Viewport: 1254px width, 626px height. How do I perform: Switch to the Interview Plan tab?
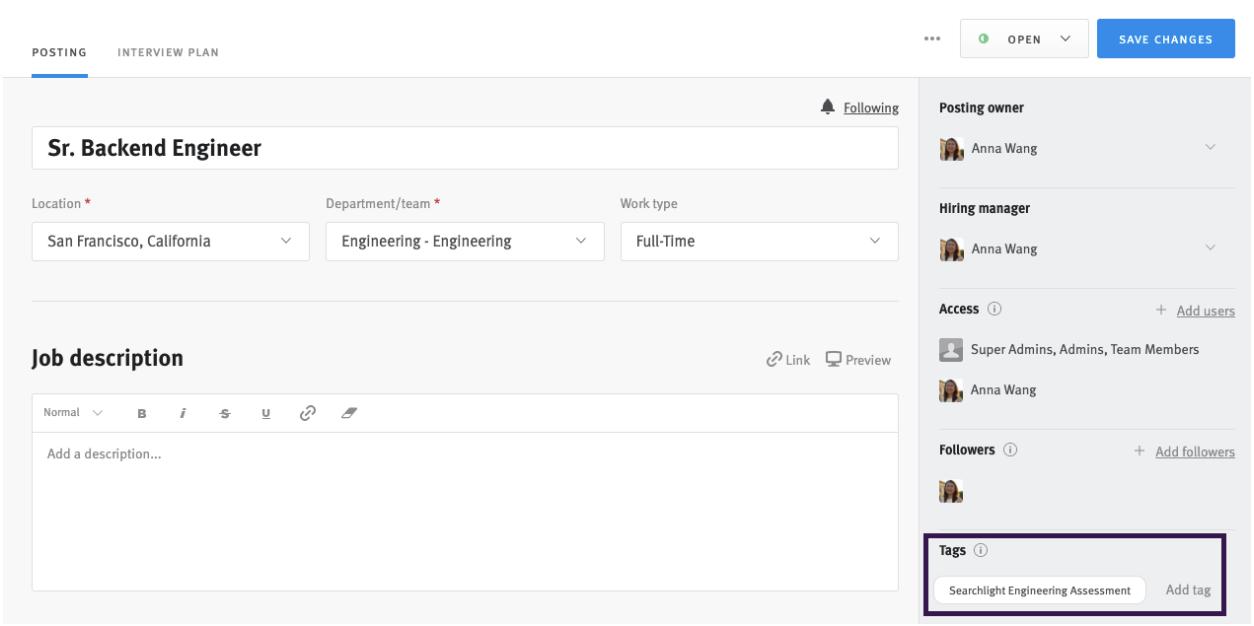168,52
